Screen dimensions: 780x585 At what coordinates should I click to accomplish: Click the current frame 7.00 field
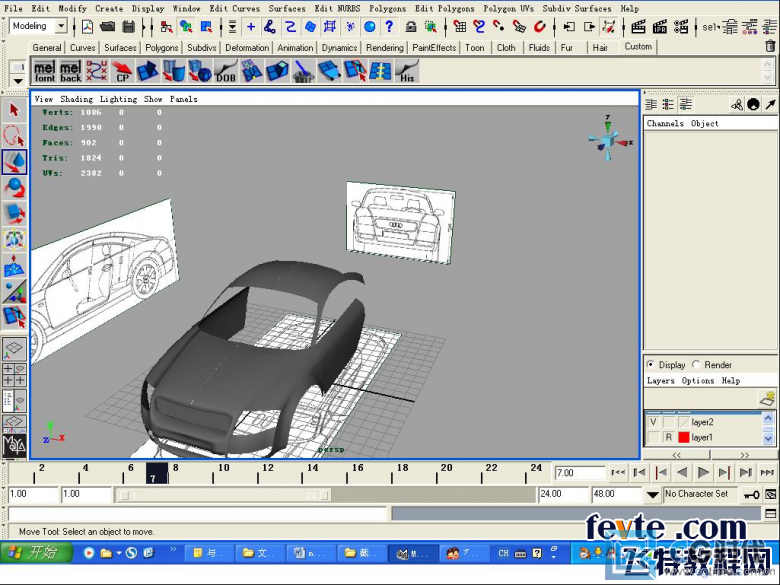pyautogui.click(x=580, y=473)
